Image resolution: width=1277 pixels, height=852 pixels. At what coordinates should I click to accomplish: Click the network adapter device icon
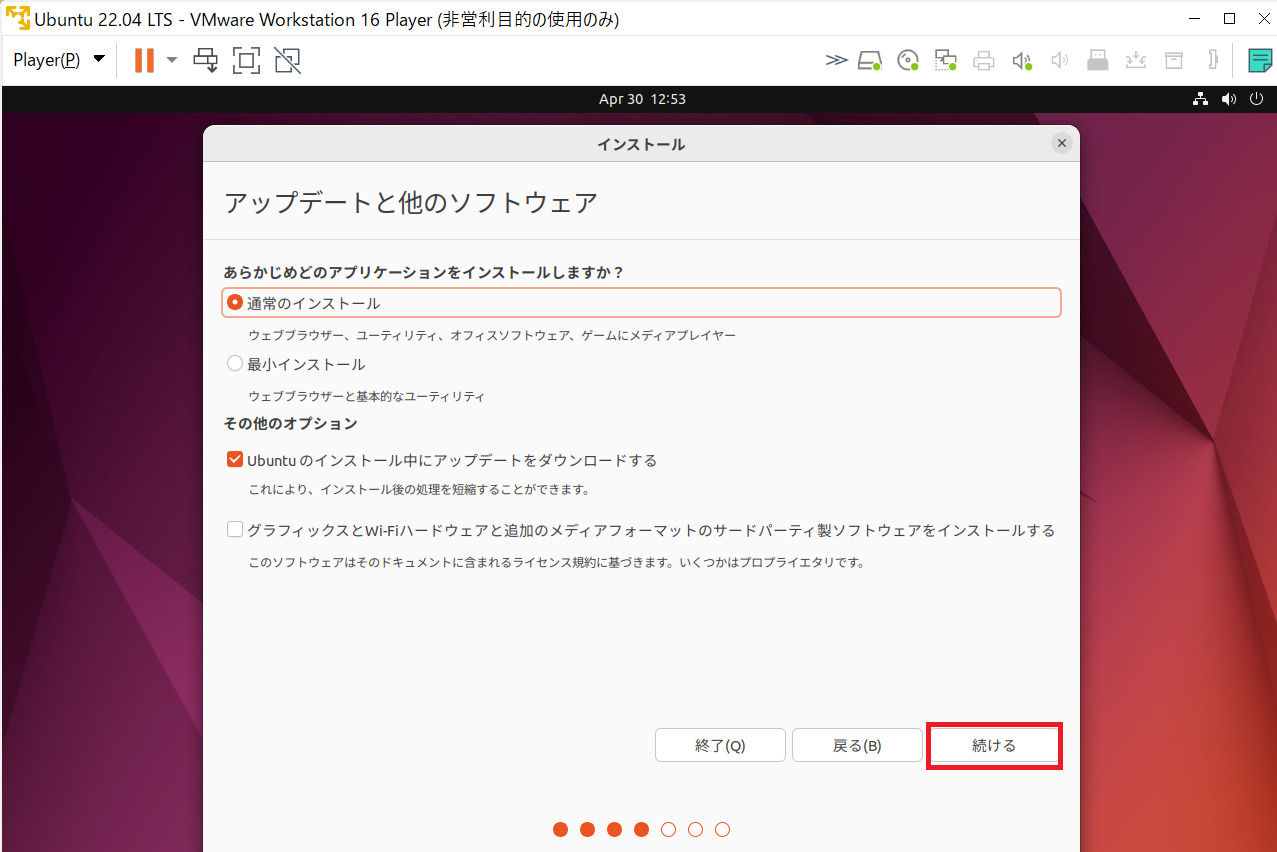coord(946,60)
